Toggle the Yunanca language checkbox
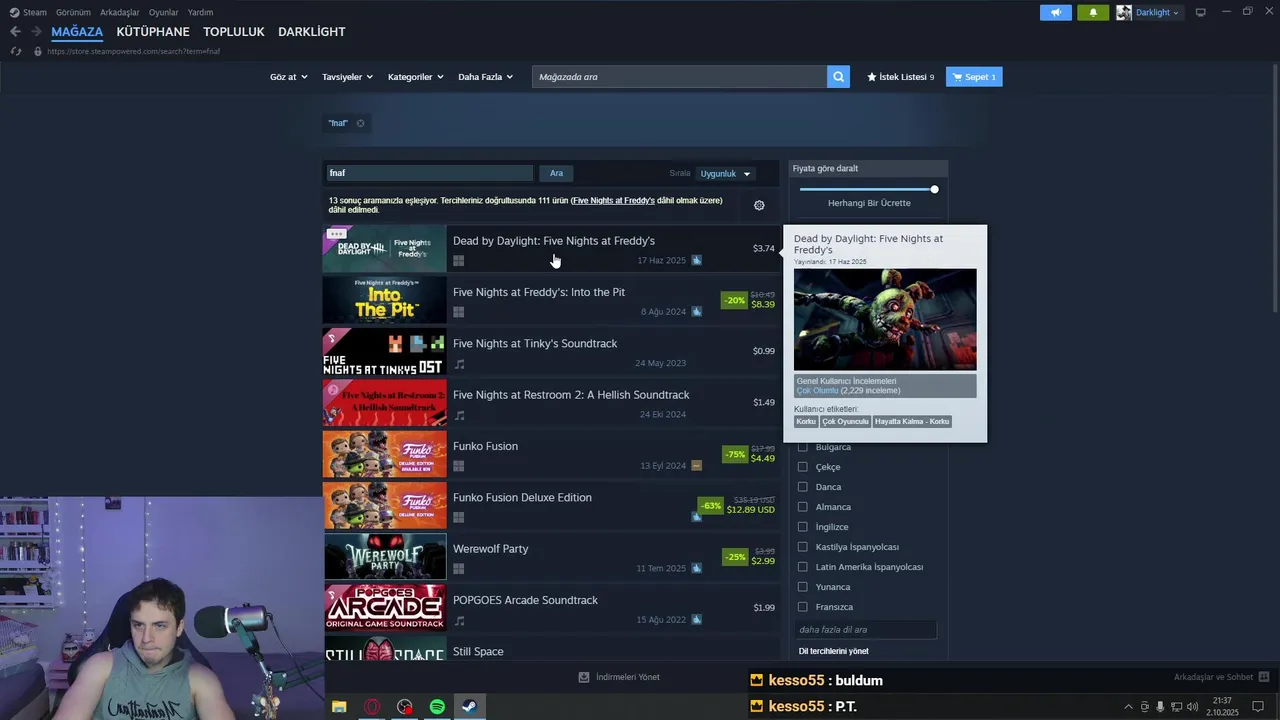The image size is (1280, 720). [802, 587]
